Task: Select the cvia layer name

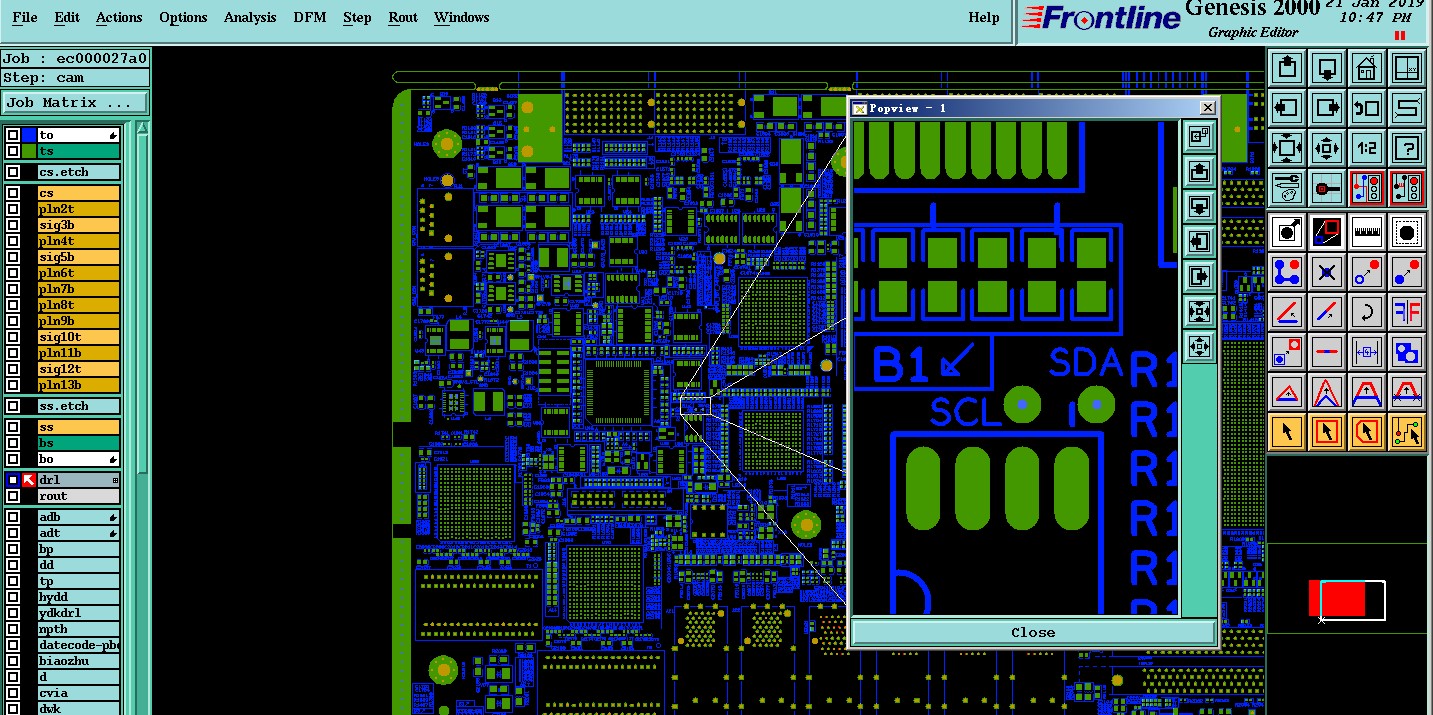Action: click(79, 693)
